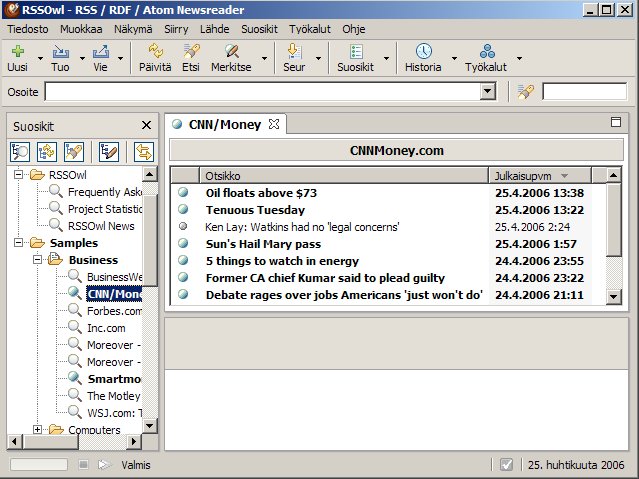
Task: Click status dot for 5 things to watch
Action: pos(183,260)
